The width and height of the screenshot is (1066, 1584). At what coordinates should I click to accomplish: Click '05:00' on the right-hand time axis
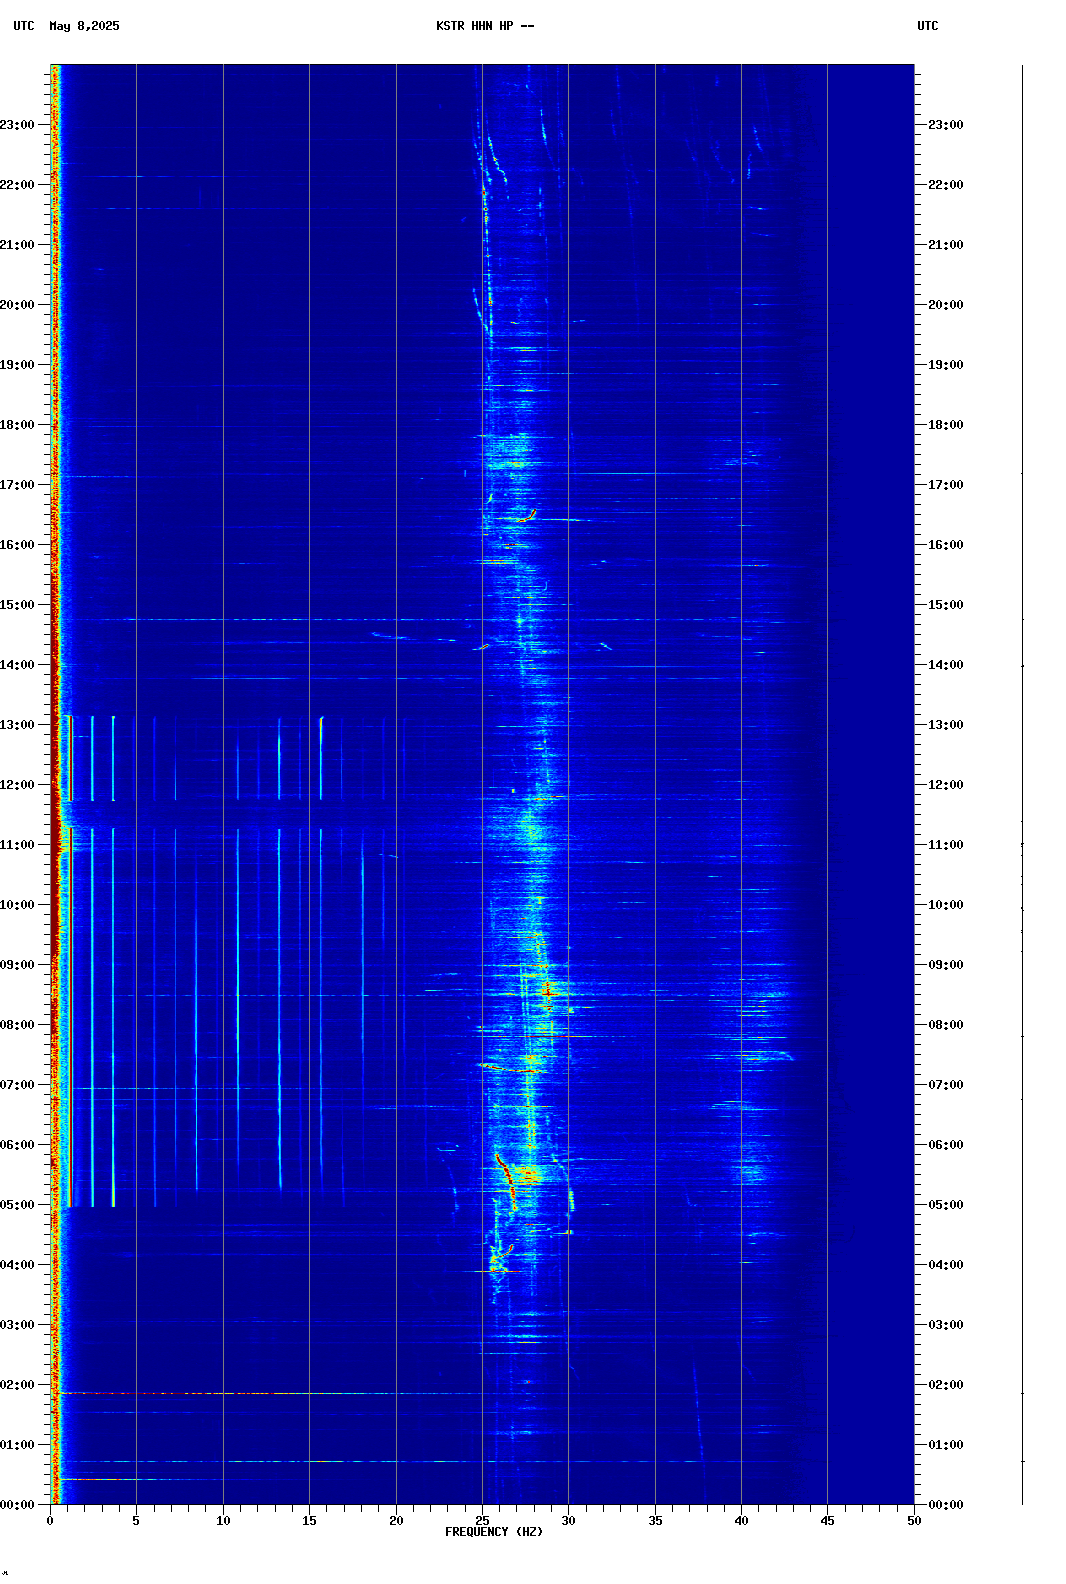tap(946, 1205)
